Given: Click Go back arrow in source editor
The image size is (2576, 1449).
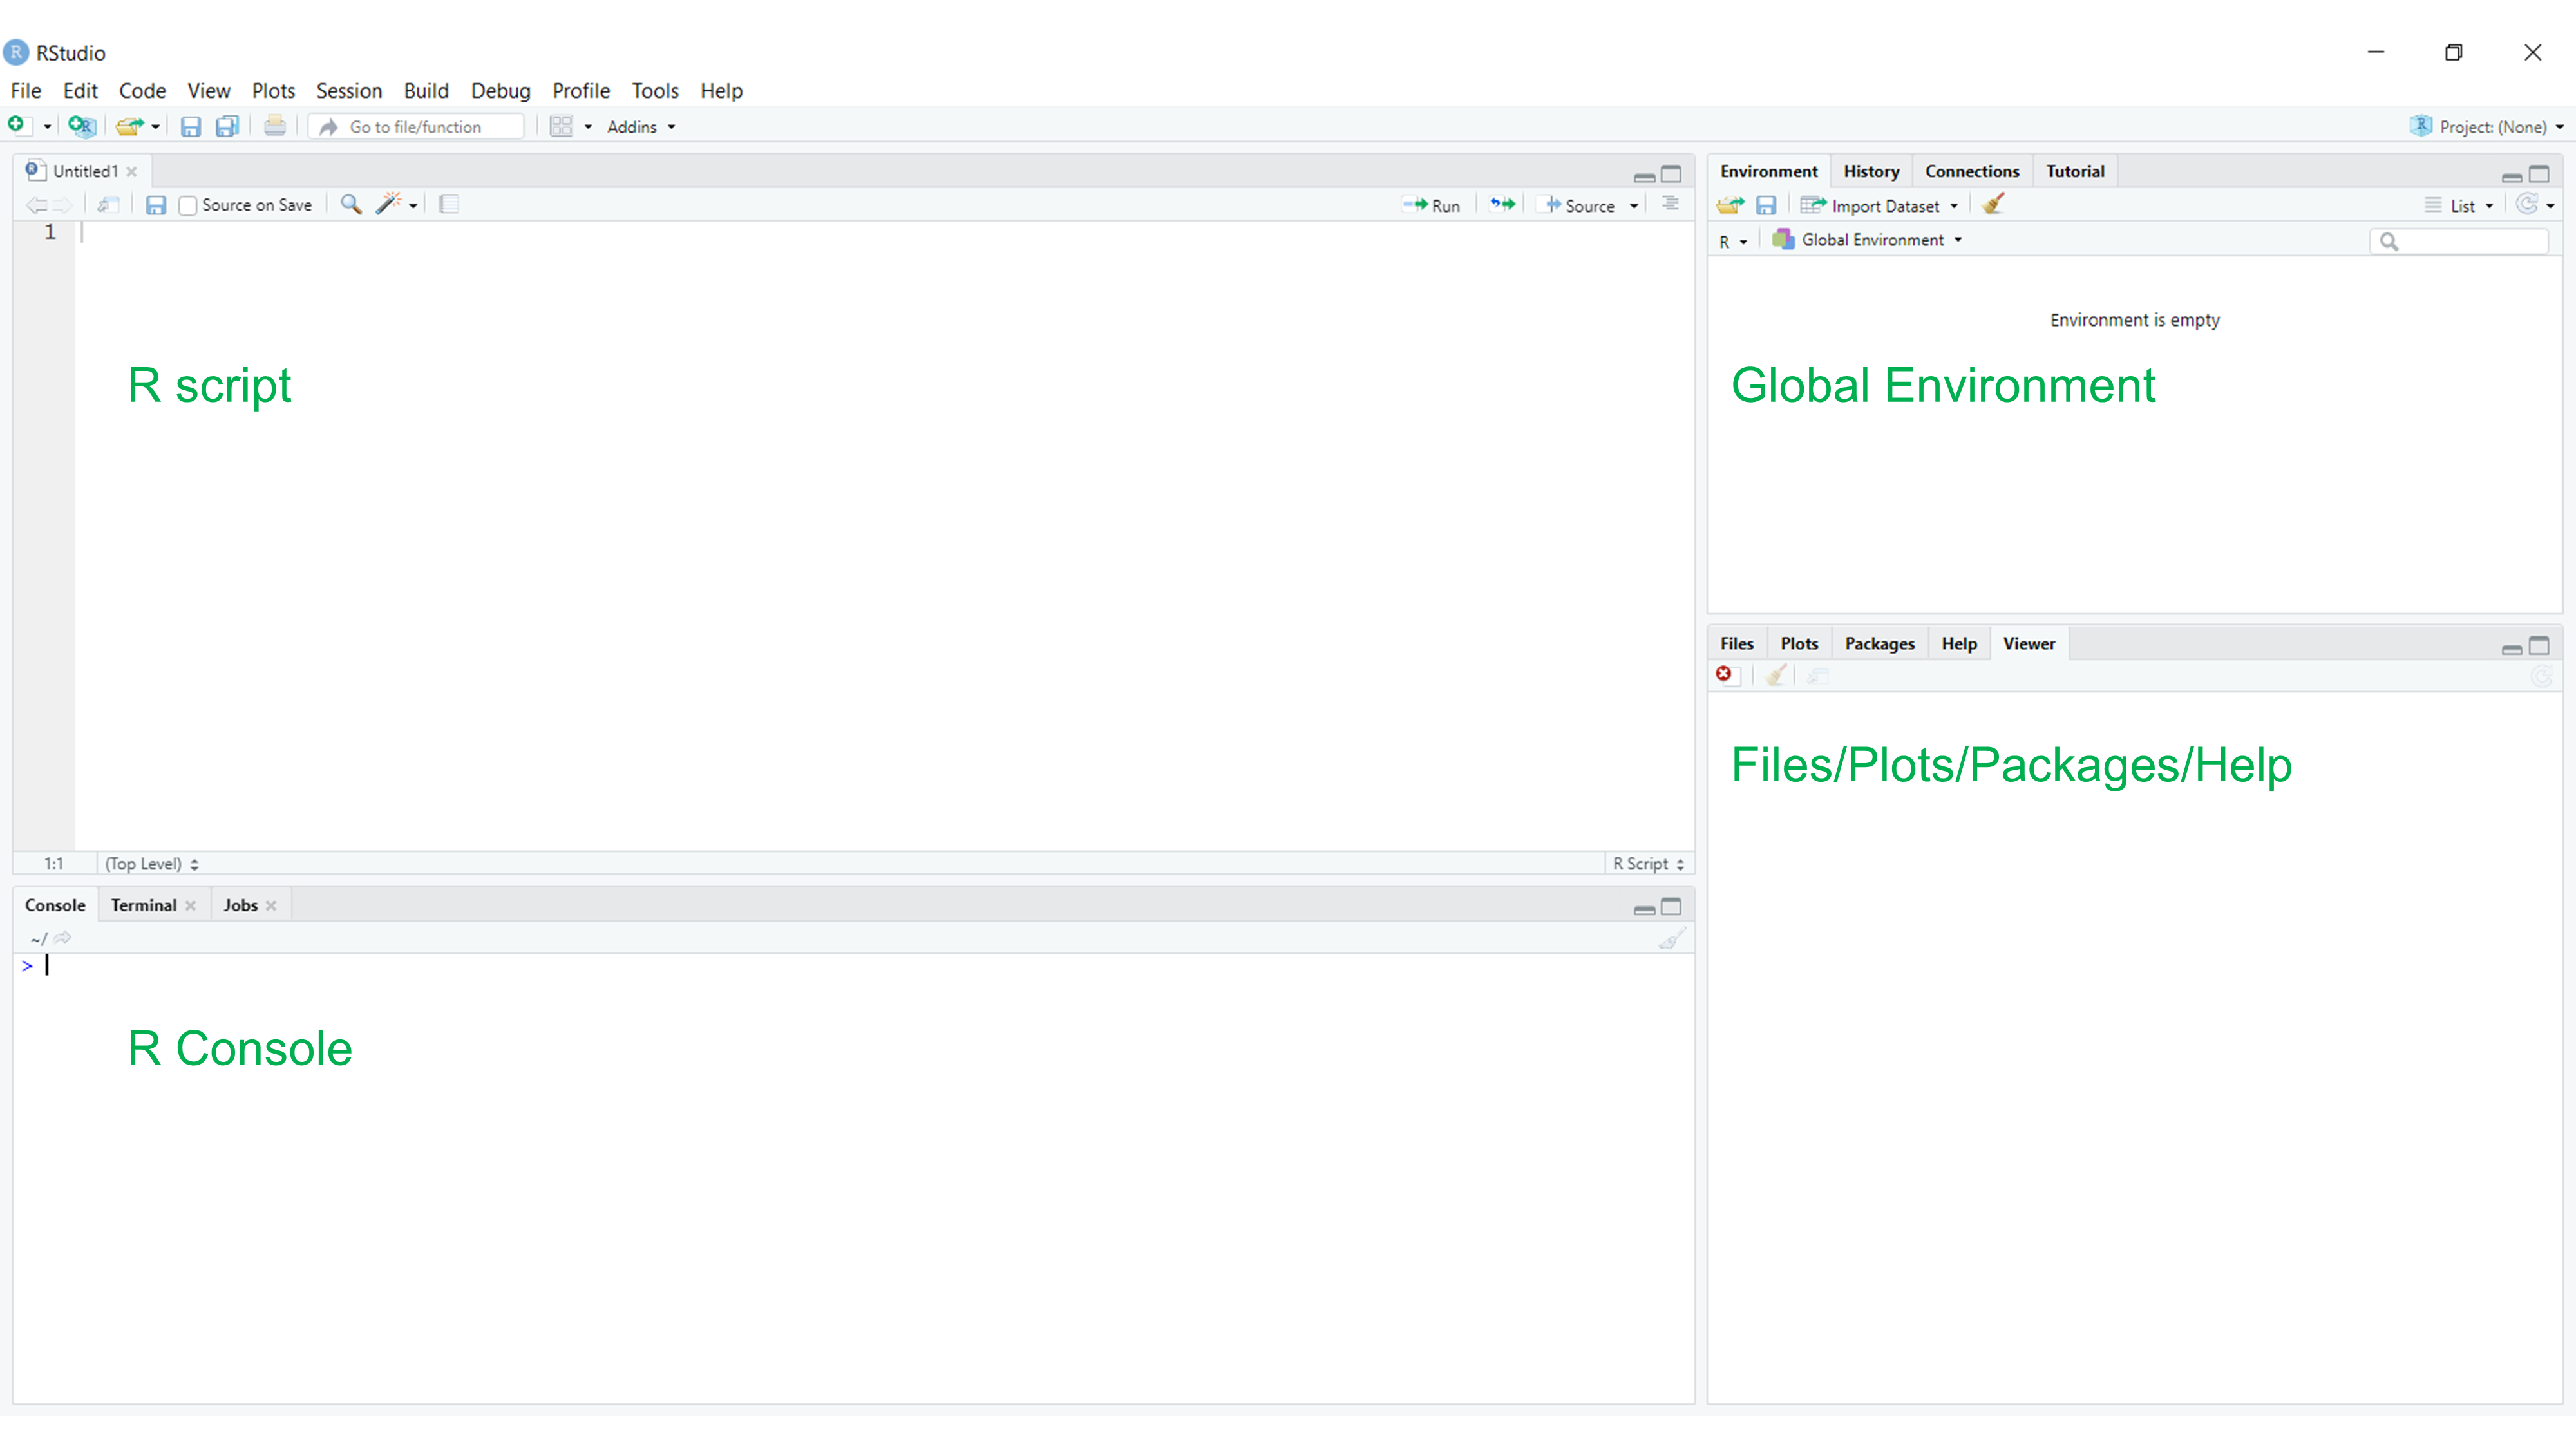Looking at the screenshot, I should click(37, 205).
